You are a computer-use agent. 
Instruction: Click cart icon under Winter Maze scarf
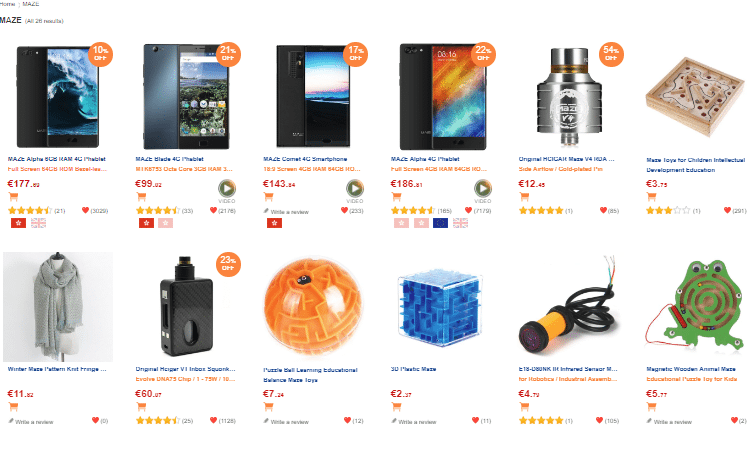coord(13,407)
